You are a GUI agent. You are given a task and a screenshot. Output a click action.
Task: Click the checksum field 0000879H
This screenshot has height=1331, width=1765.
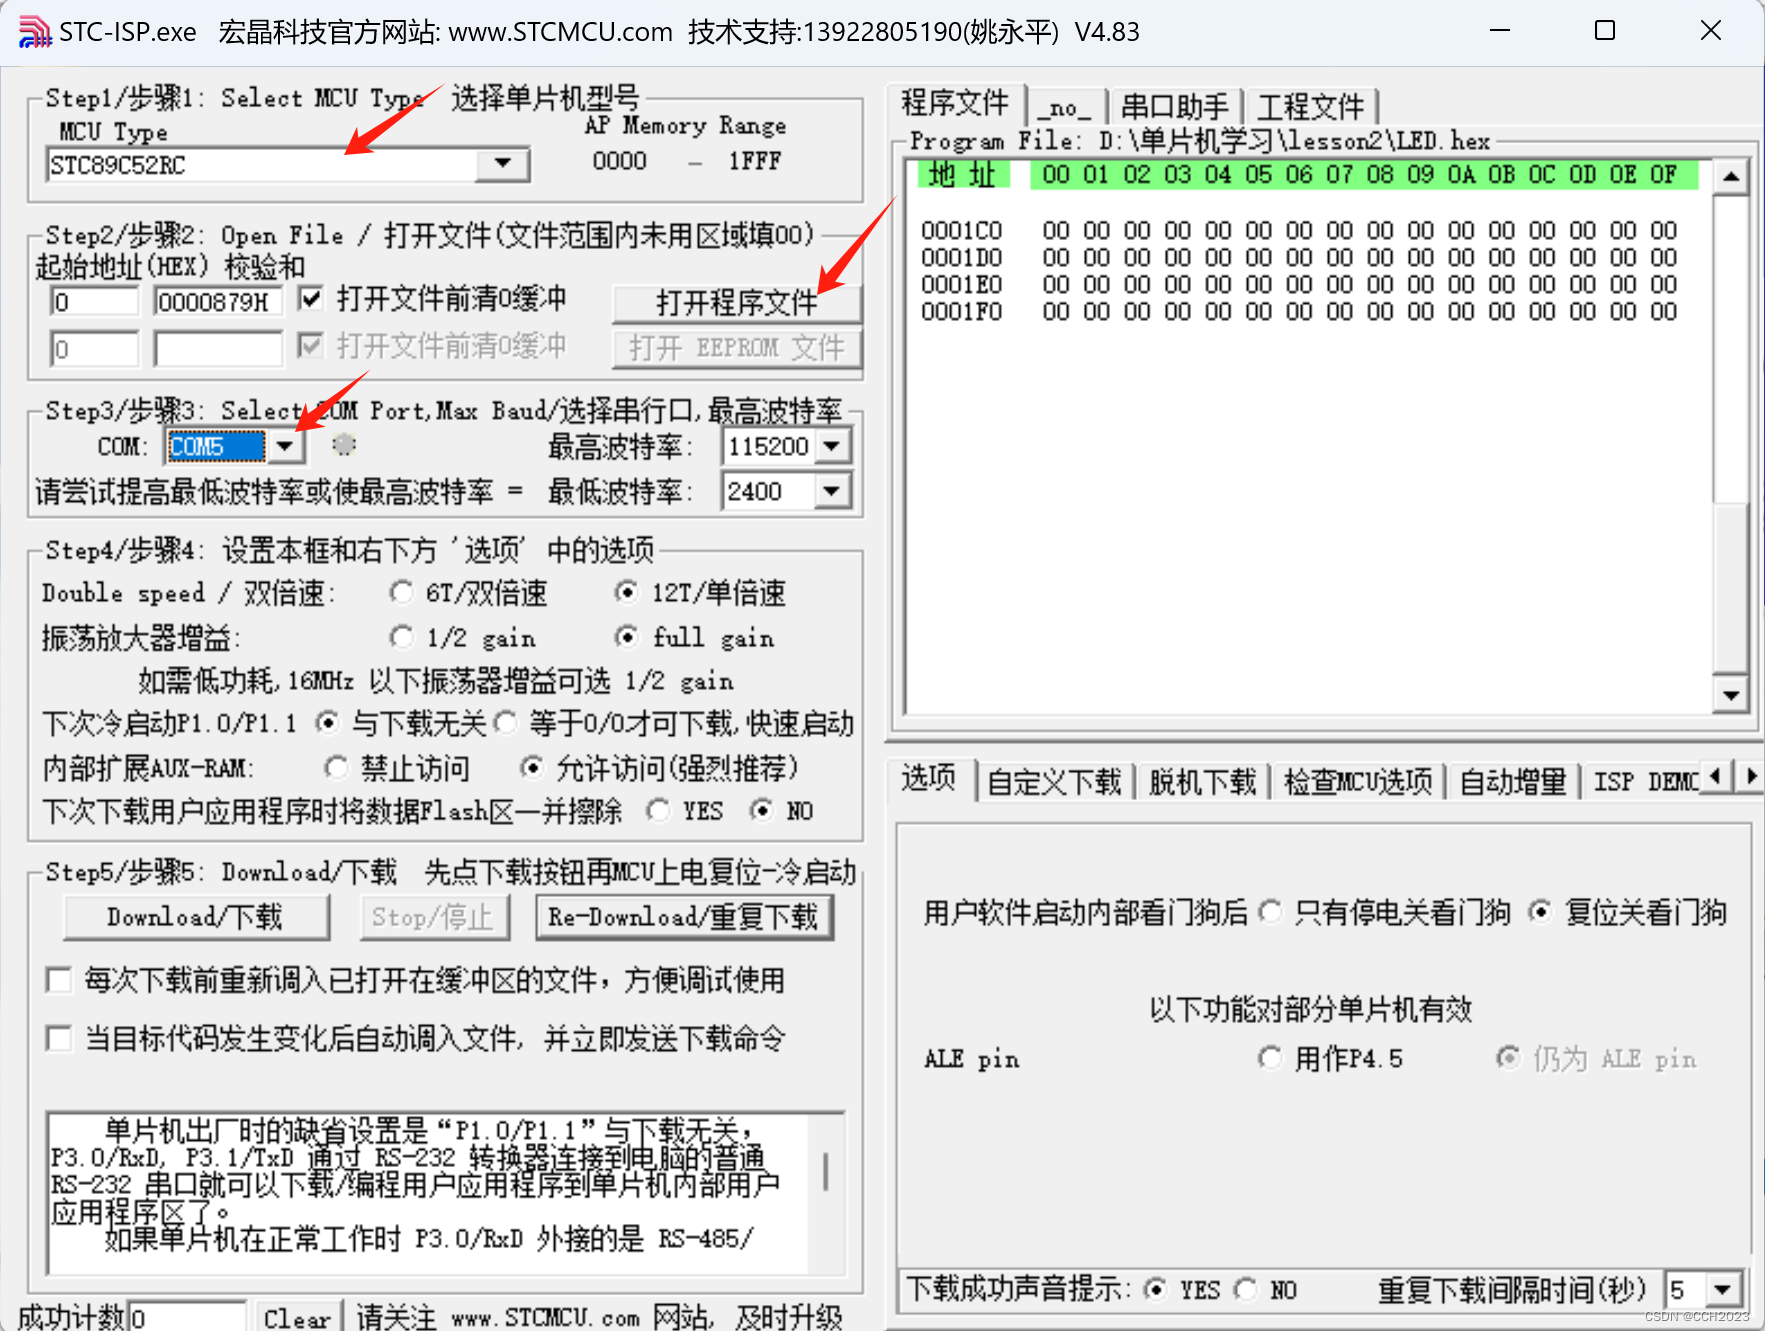[x=218, y=301]
